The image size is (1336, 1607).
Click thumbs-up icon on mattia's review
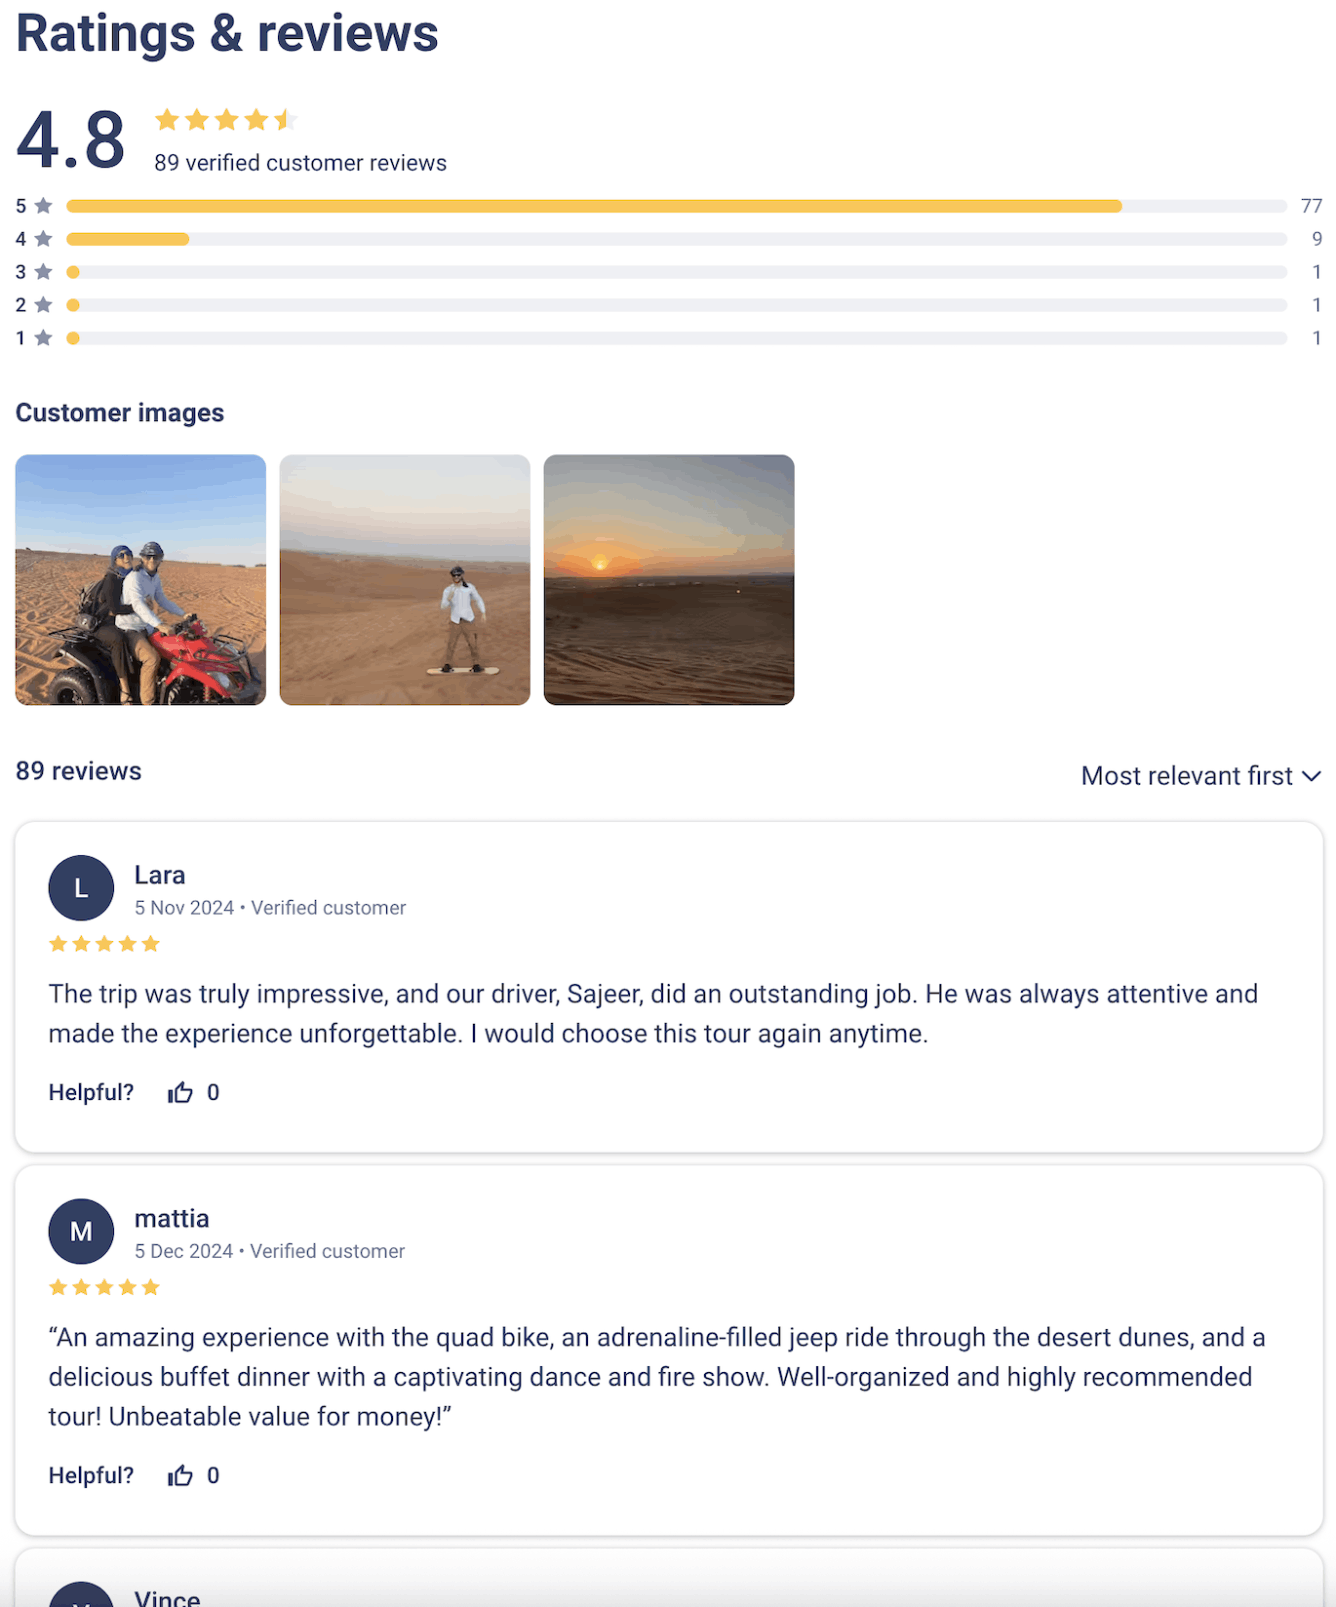pyautogui.click(x=180, y=1475)
